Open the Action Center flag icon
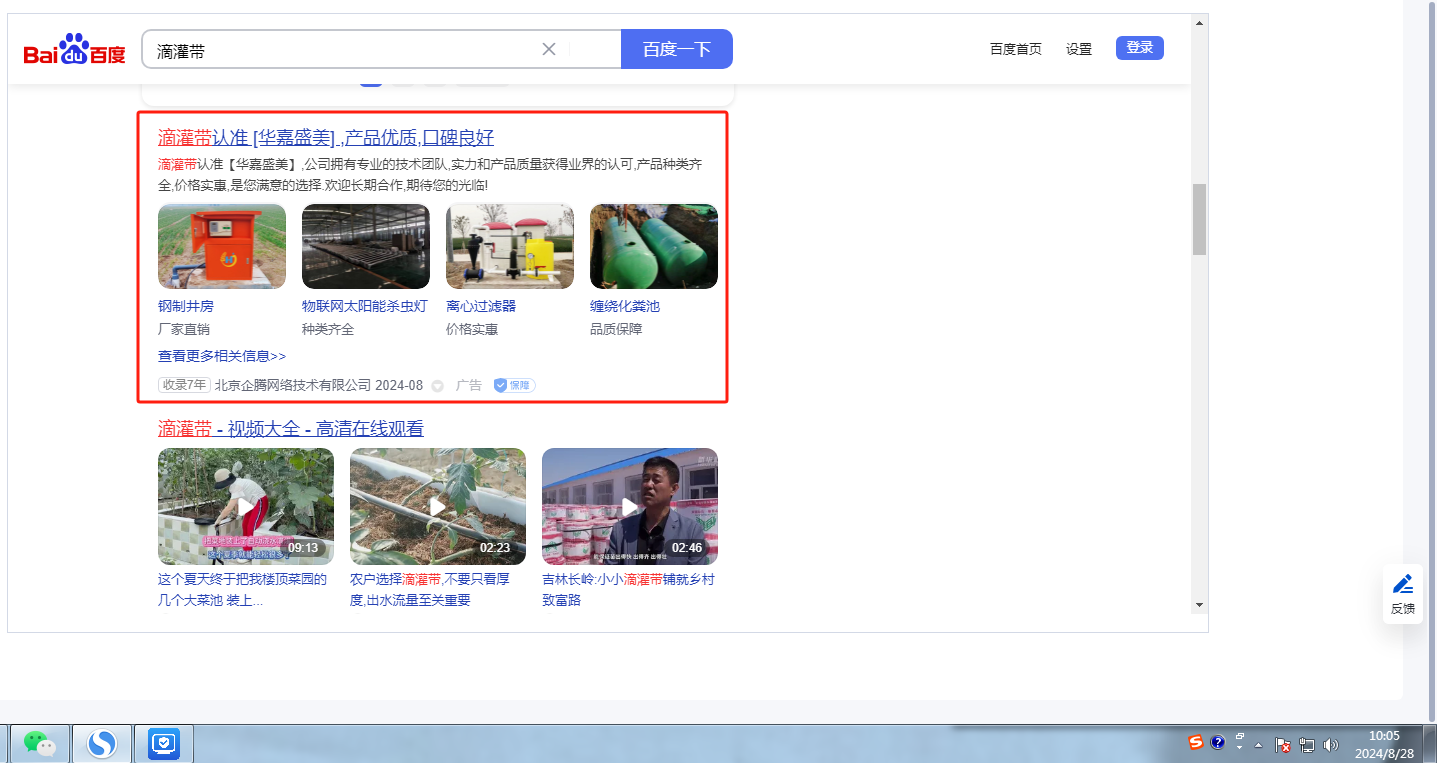1437x763 pixels. point(1283,744)
